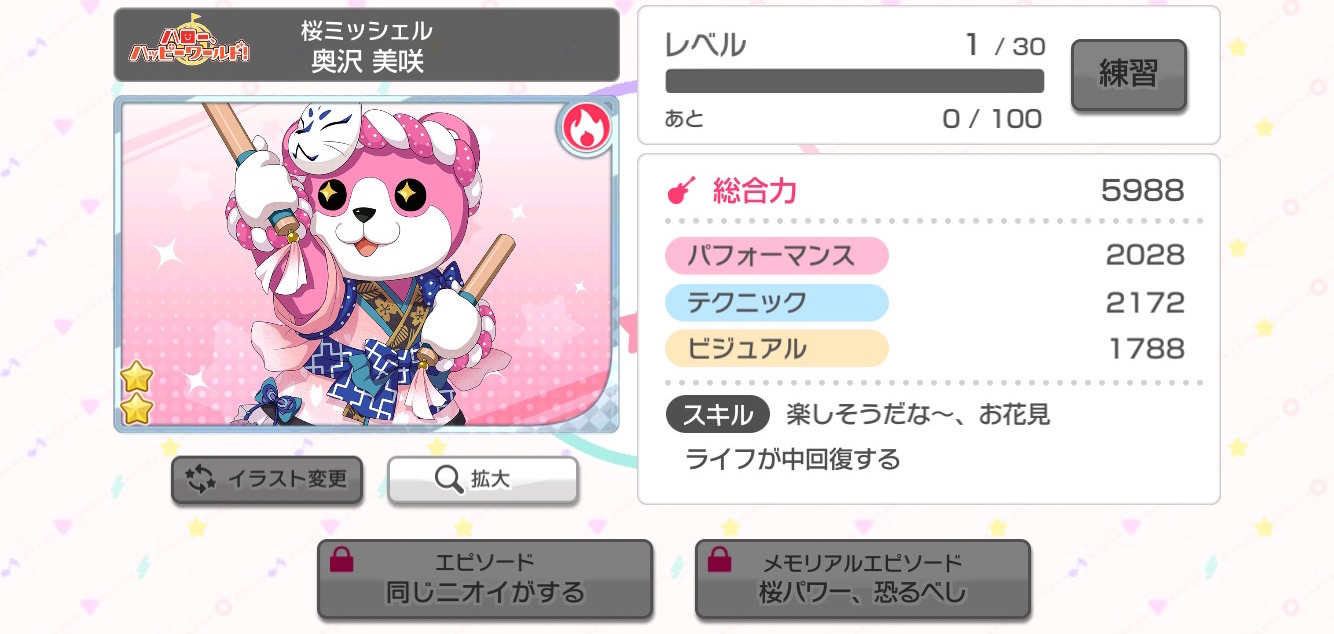Open the 同じニオイがする episode
The height and width of the screenshot is (634, 1334).
pyautogui.click(x=485, y=579)
